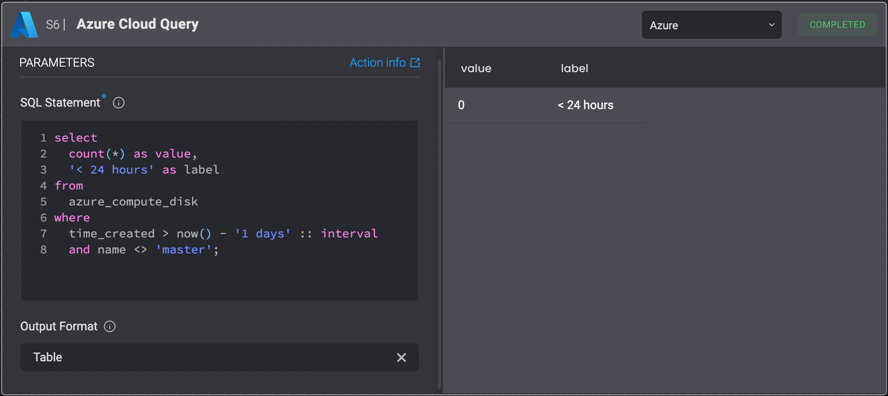The width and height of the screenshot is (888, 396).
Task: Click the external link icon beside Action info
Action: (x=415, y=62)
